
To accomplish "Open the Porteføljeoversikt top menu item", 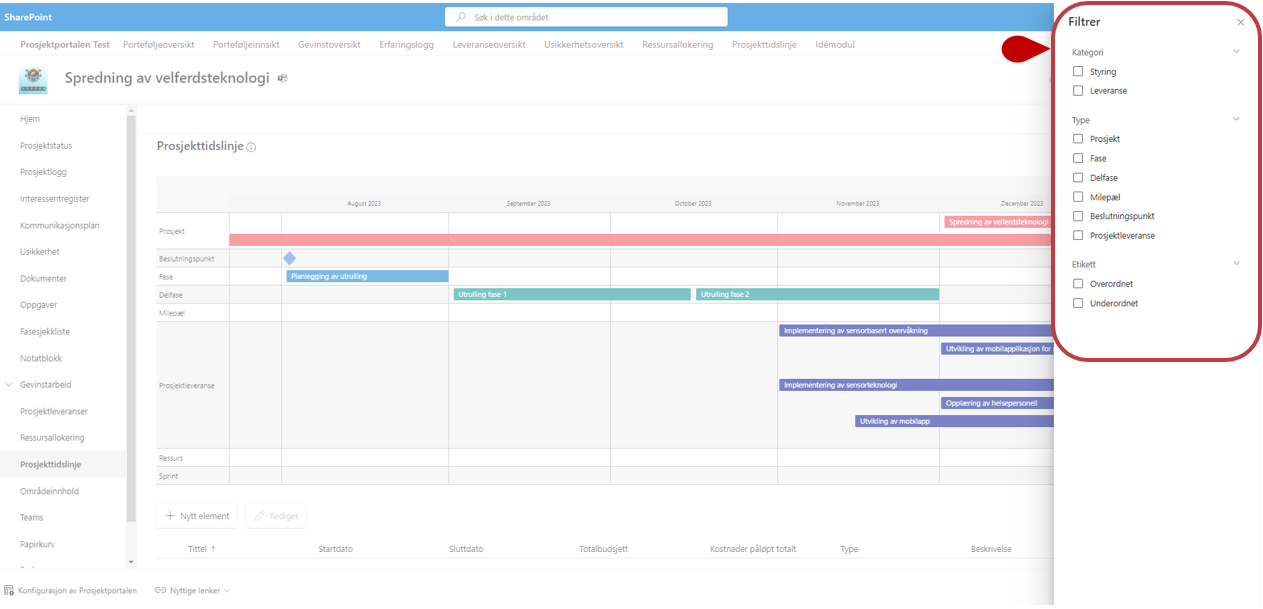I will pyautogui.click(x=158, y=45).
